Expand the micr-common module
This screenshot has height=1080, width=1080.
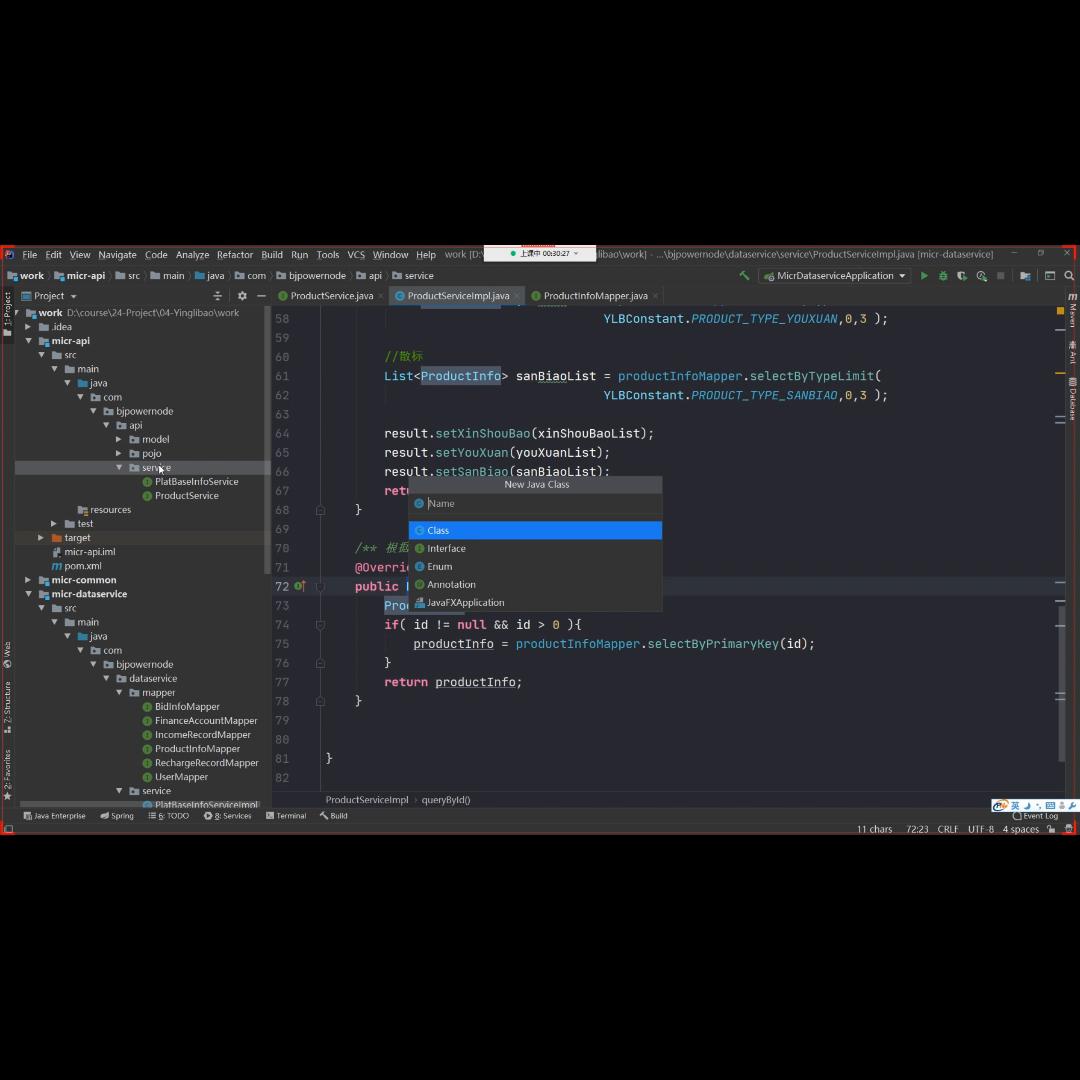pyautogui.click(x=28, y=580)
